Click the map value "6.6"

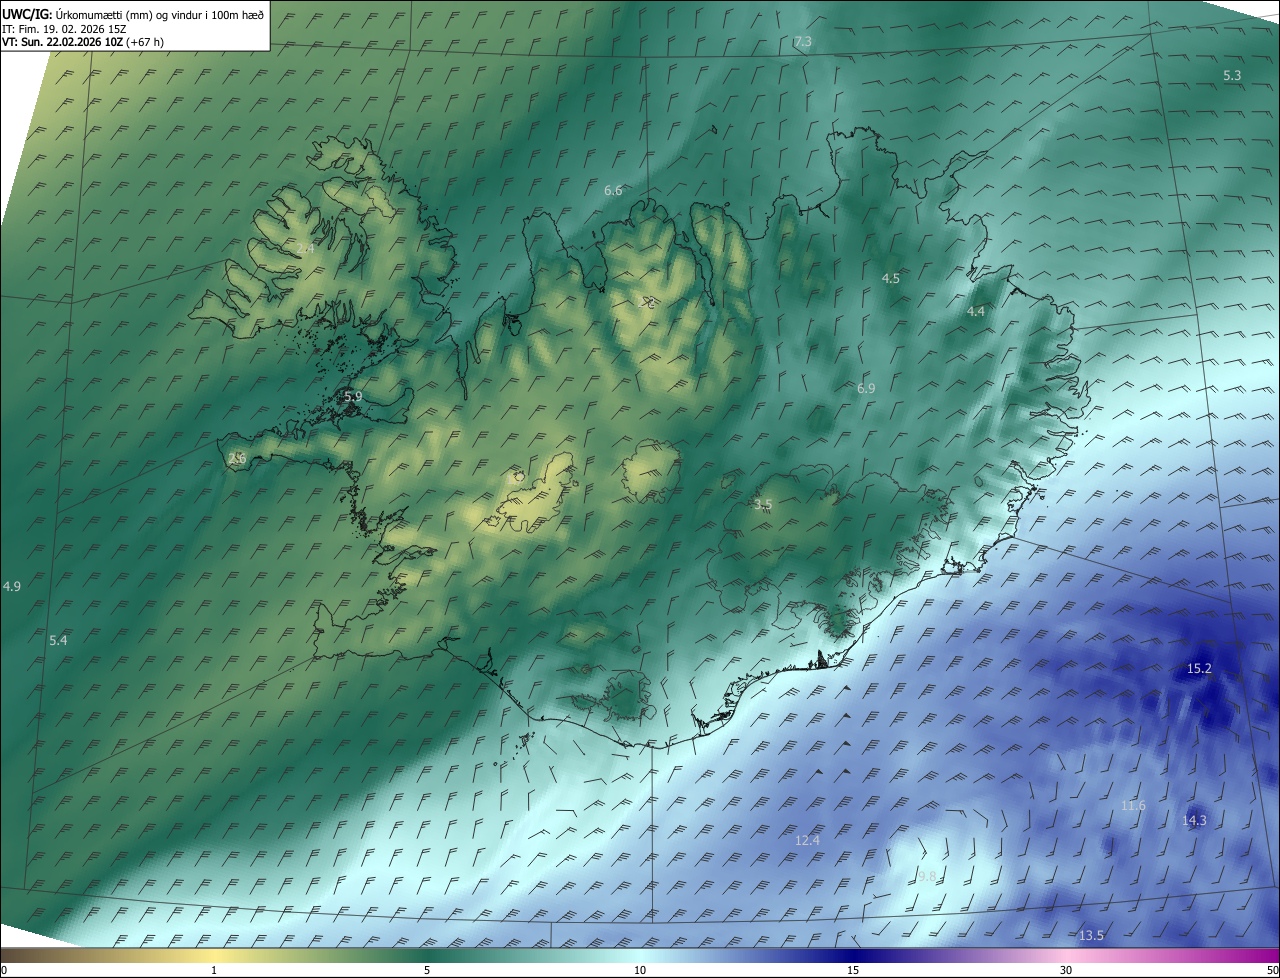[613, 190]
